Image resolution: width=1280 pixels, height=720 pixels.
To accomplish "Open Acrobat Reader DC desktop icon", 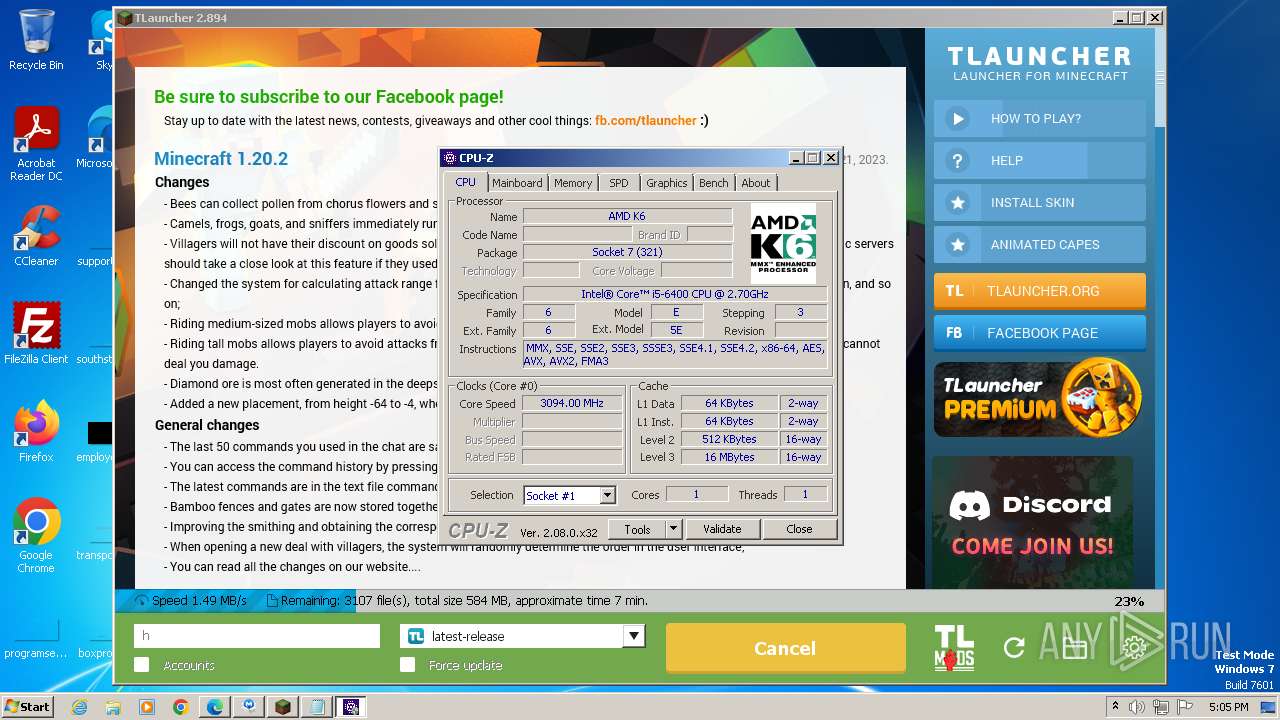I will click(36, 145).
